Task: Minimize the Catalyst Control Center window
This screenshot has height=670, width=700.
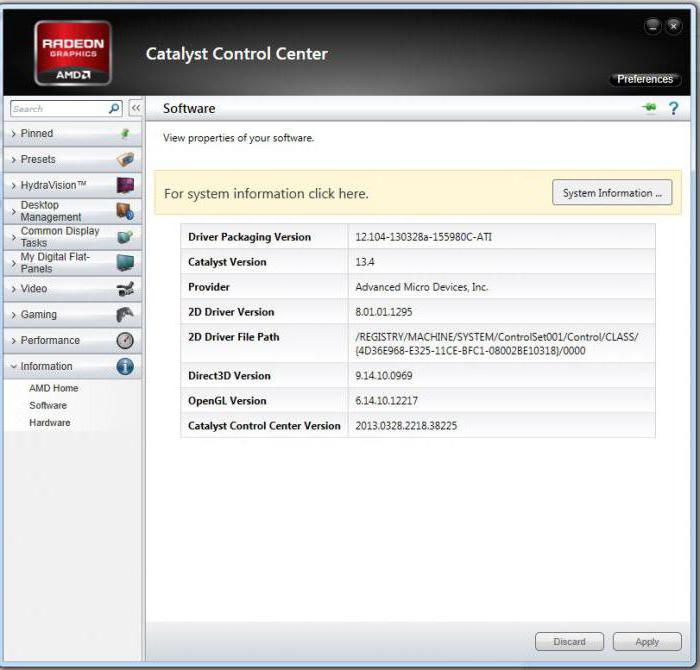Action: click(653, 26)
